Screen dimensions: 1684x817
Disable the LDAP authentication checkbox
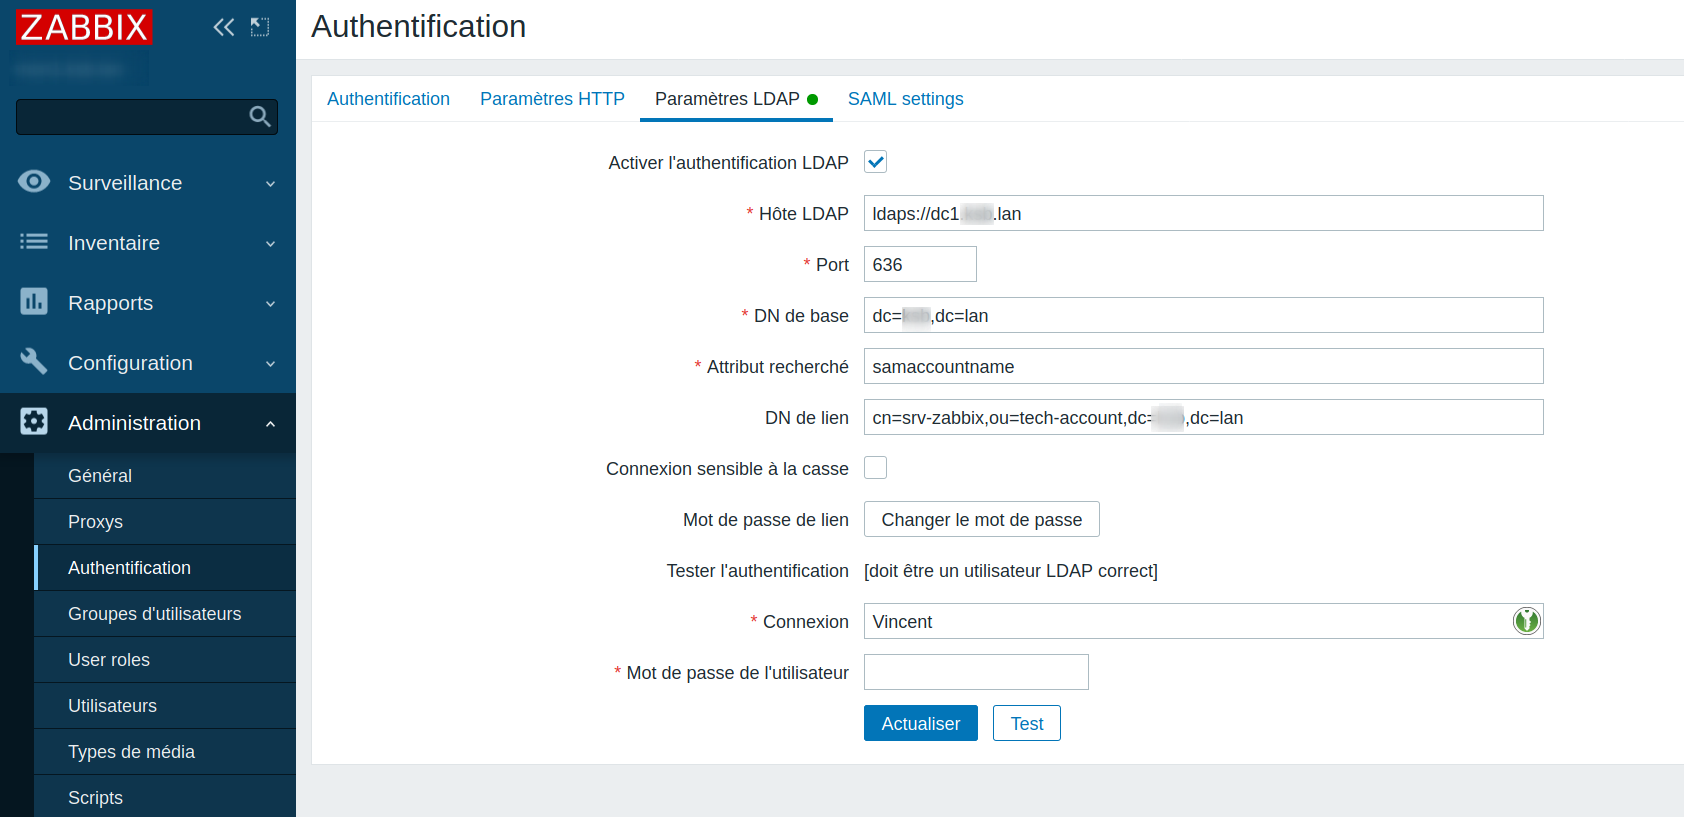875,162
